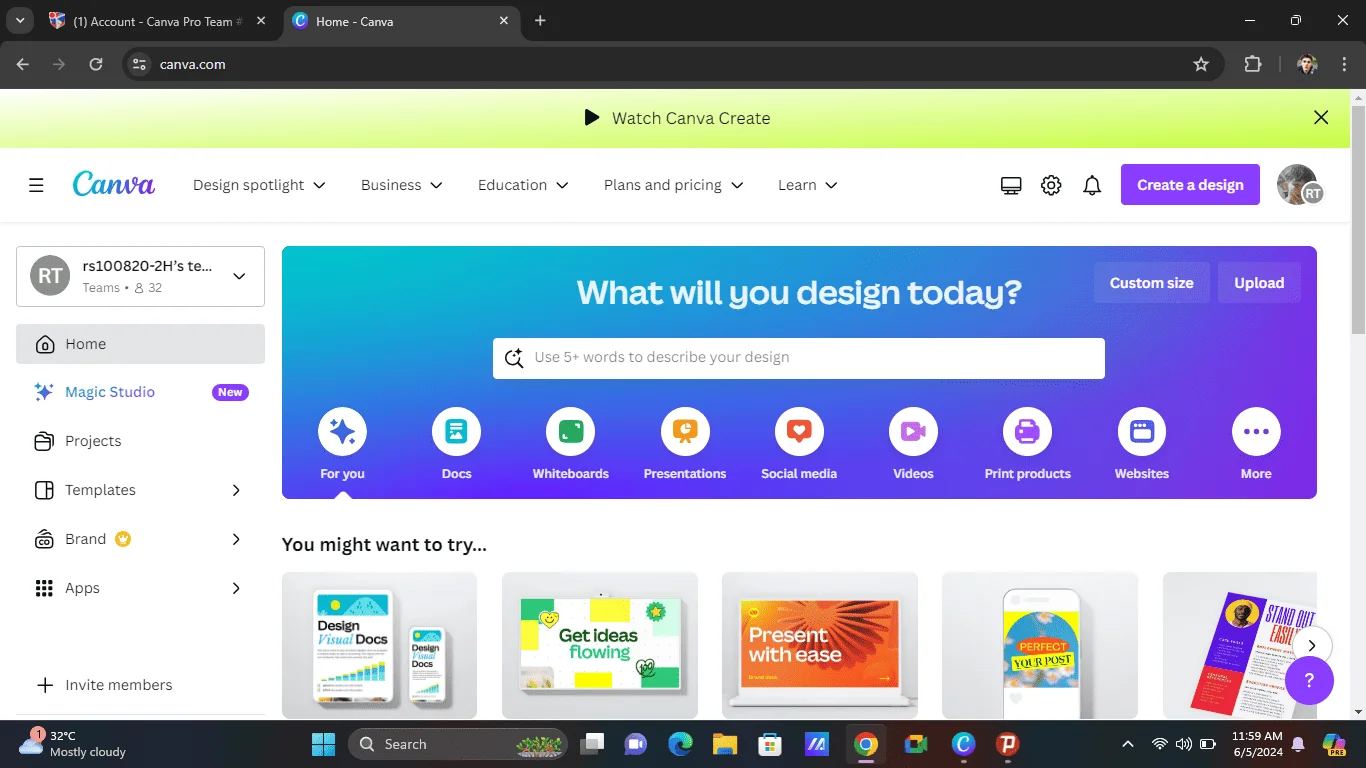The image size is (1366, 768).
Task: Expand Design spotlight menu
Action: [x=259, y=185]
